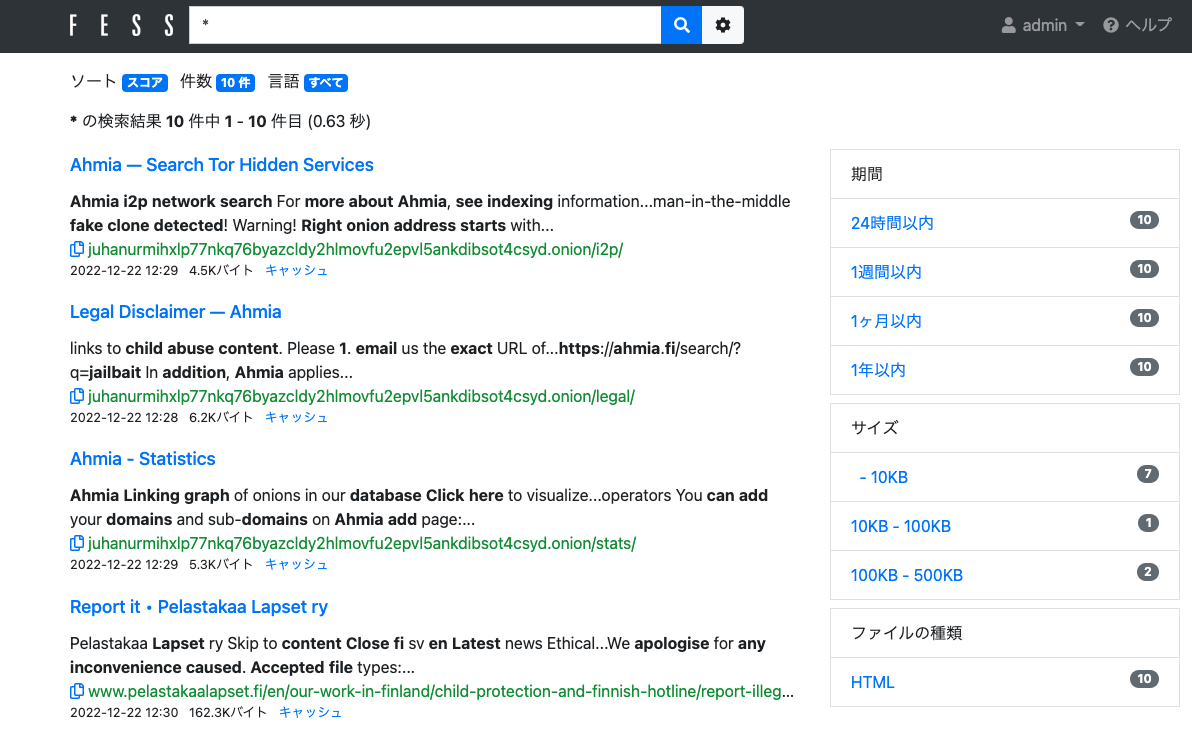Image resolution: width=1192 pixels, height=739 pixels.
Task: Click the magnifier search button
Action: click(681, 25)
